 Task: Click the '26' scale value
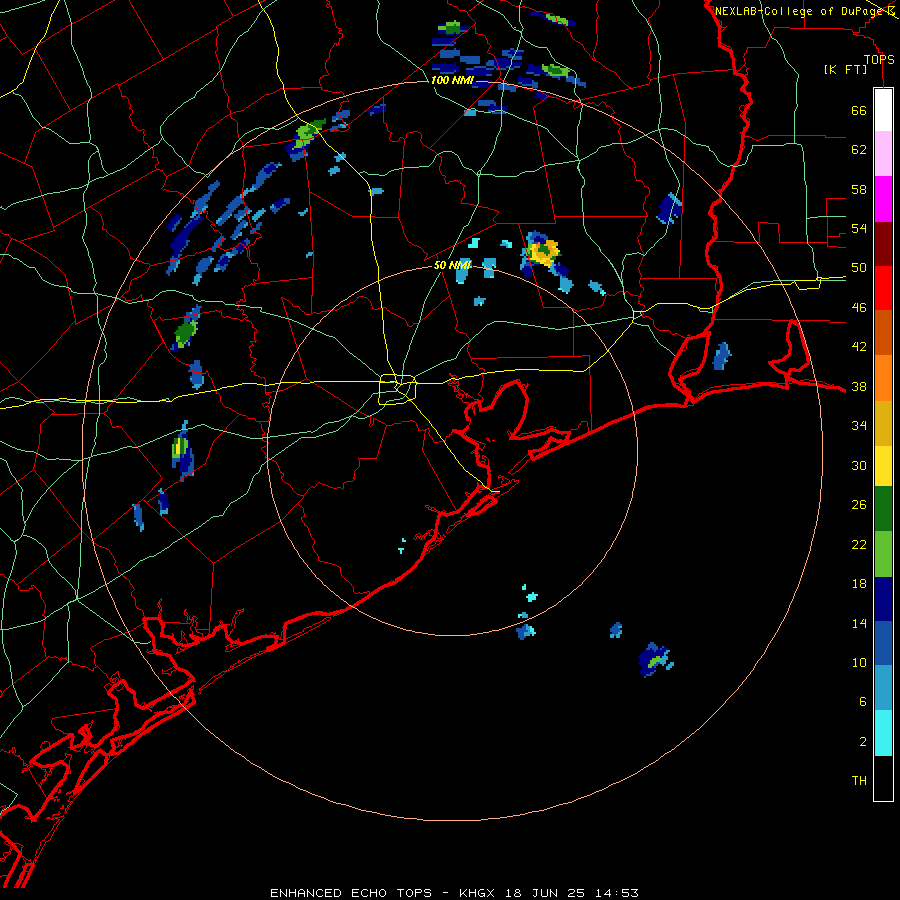click(x=859, y=505)
